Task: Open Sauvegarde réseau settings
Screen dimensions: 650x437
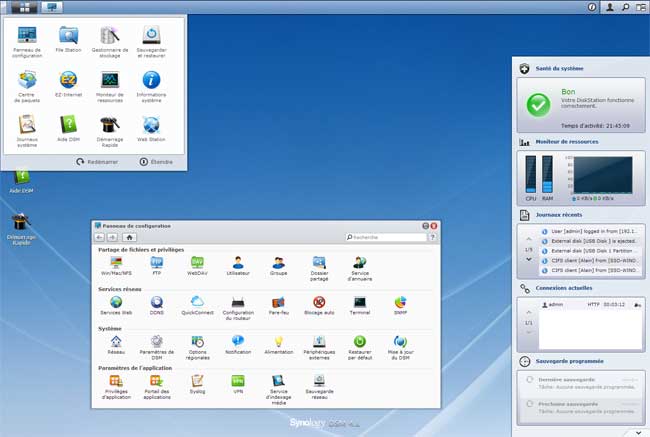Action: (319, 387)
